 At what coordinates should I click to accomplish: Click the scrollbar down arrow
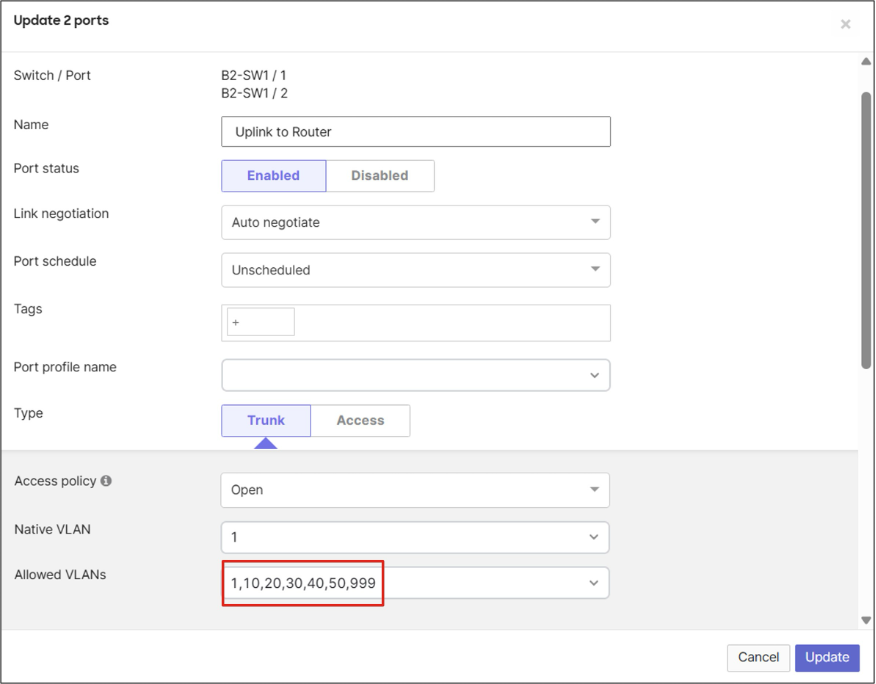coord(866,620)
